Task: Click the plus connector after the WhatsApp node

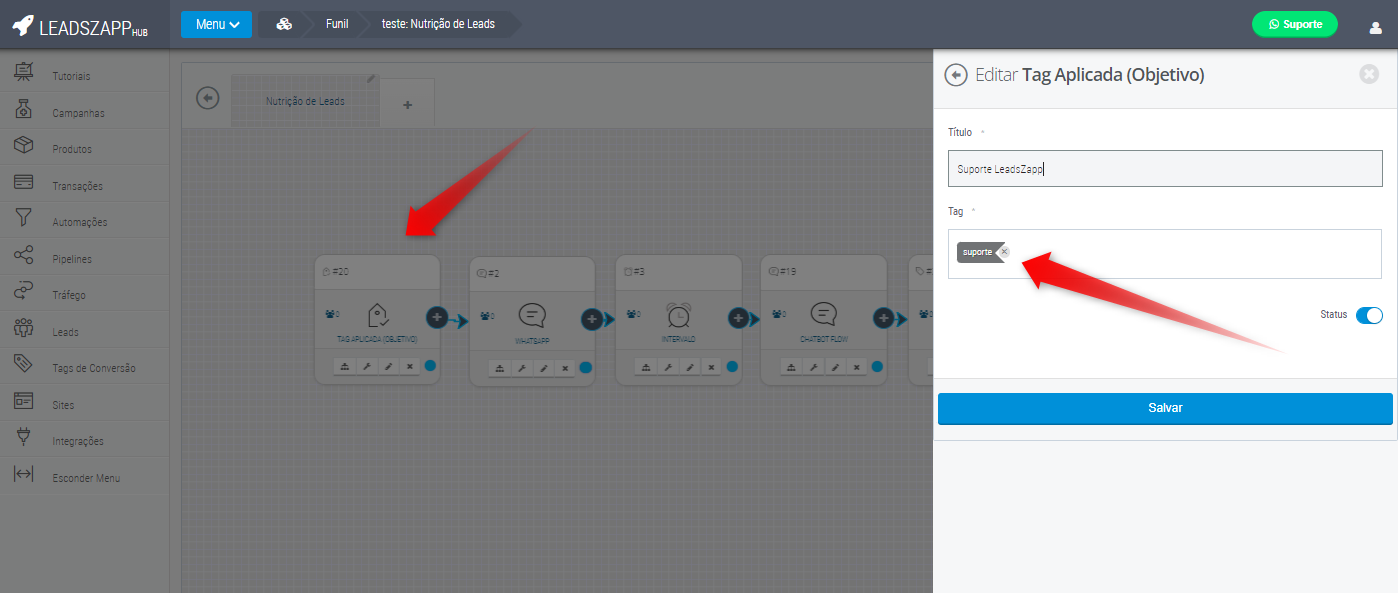Action: [x=591, y=319]
